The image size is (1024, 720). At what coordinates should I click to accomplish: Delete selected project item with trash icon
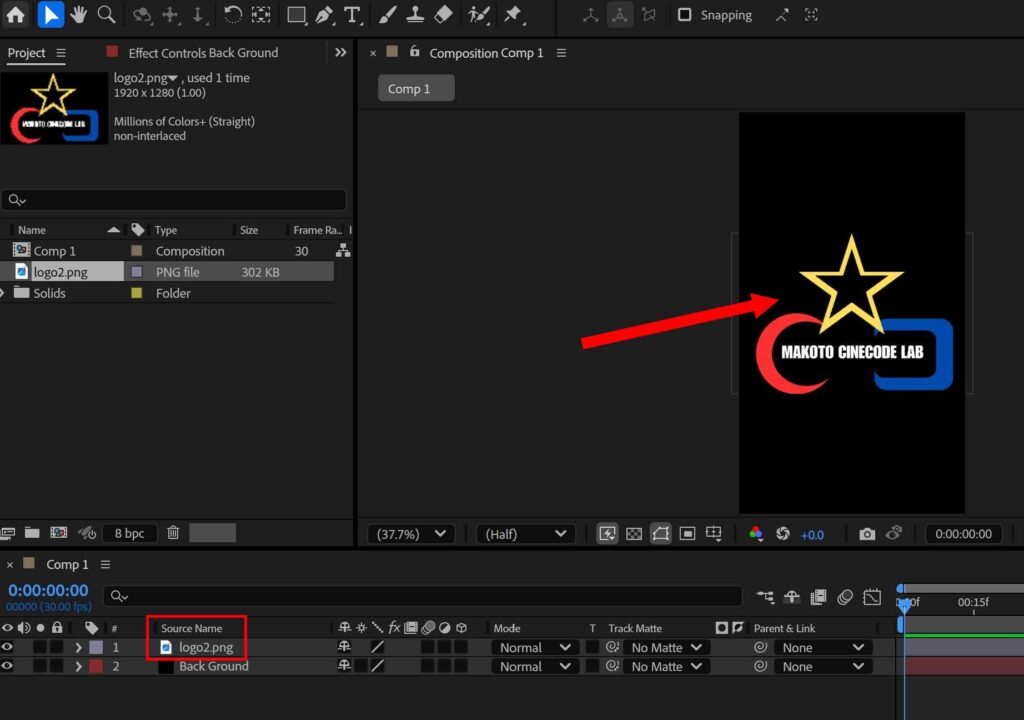pos(173,532)
